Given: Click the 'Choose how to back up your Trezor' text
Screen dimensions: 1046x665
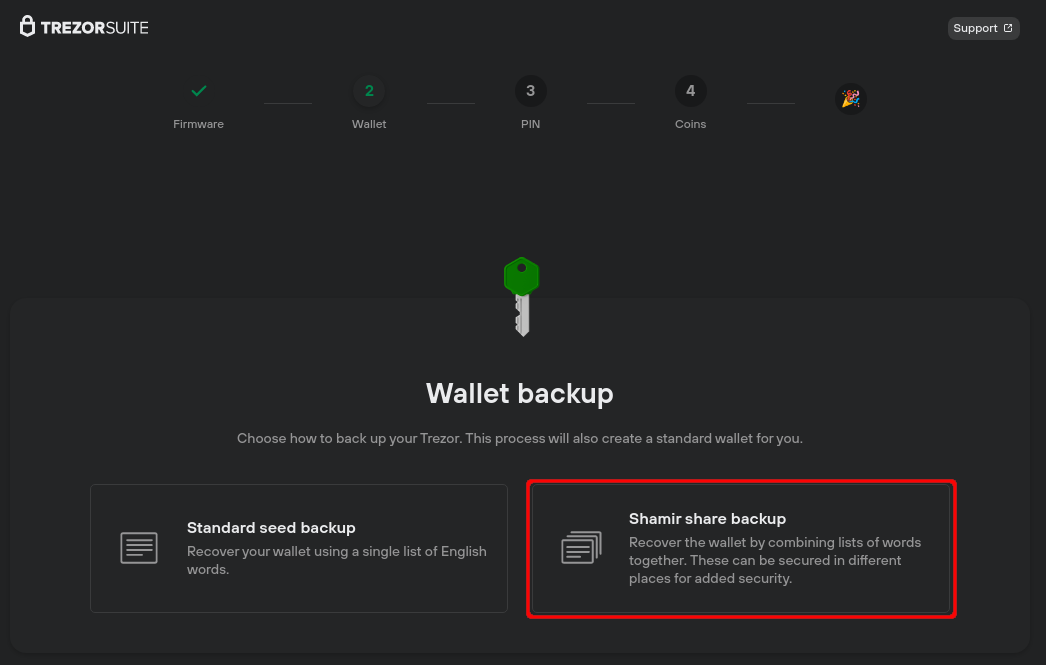Looking at the screenshot, I should coord(520,438).
